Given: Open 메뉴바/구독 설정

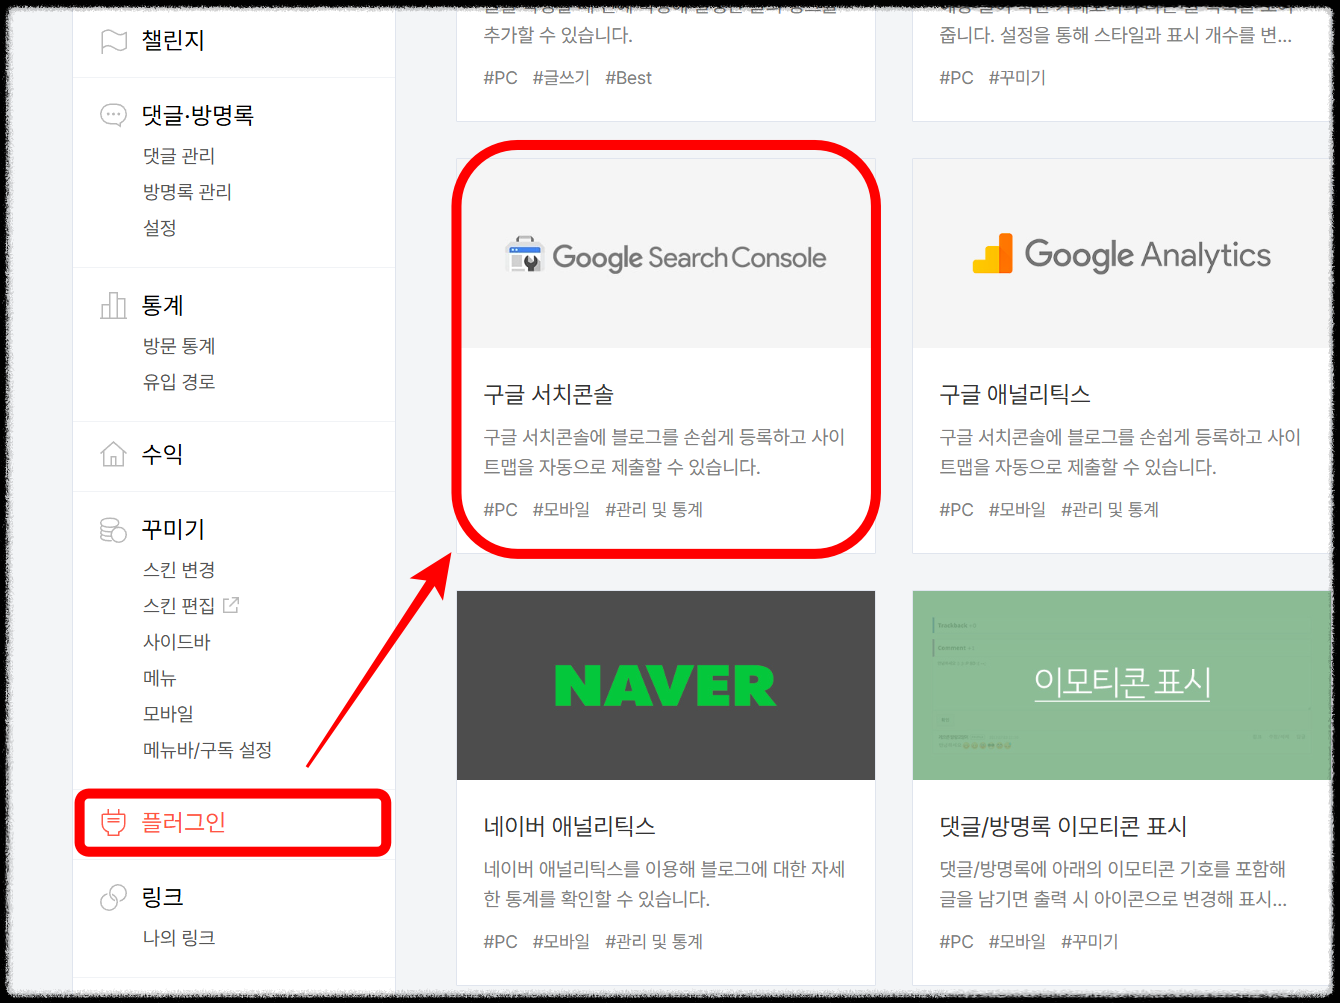Looking at the screenshot, I should [x=207, y=750].
